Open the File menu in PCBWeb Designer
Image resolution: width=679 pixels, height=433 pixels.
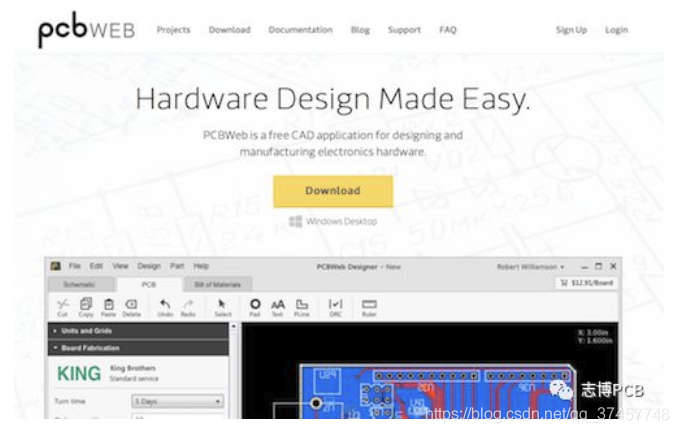[x=74, y=266]
